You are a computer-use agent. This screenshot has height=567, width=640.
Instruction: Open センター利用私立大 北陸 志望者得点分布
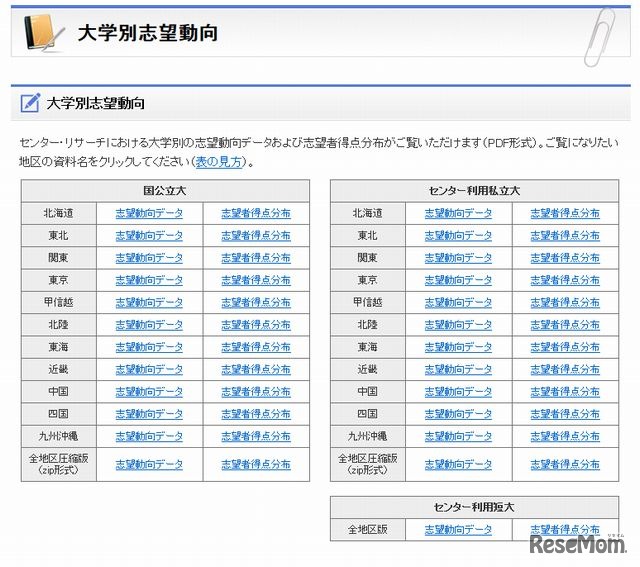point(565,325)
